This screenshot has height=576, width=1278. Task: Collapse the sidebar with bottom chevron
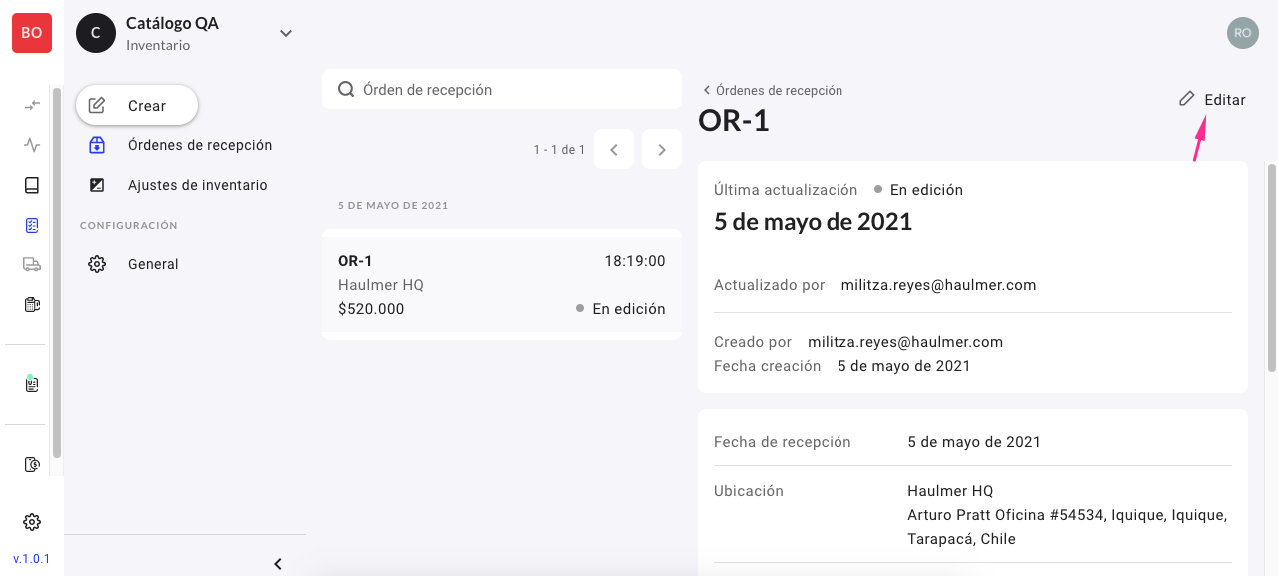pos(278,564)
